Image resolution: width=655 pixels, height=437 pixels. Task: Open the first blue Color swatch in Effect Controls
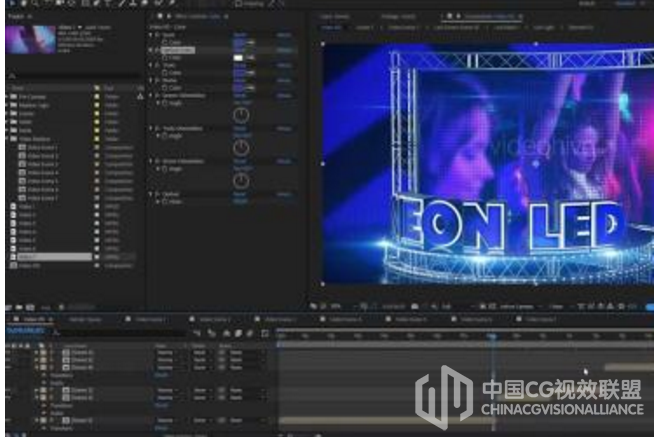click(238, 43)
